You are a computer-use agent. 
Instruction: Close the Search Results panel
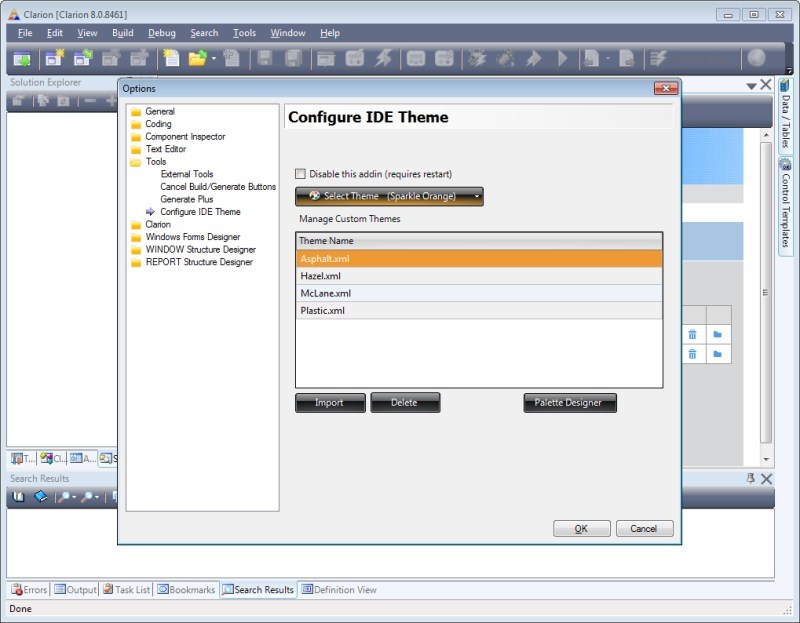tap(766, 478)
